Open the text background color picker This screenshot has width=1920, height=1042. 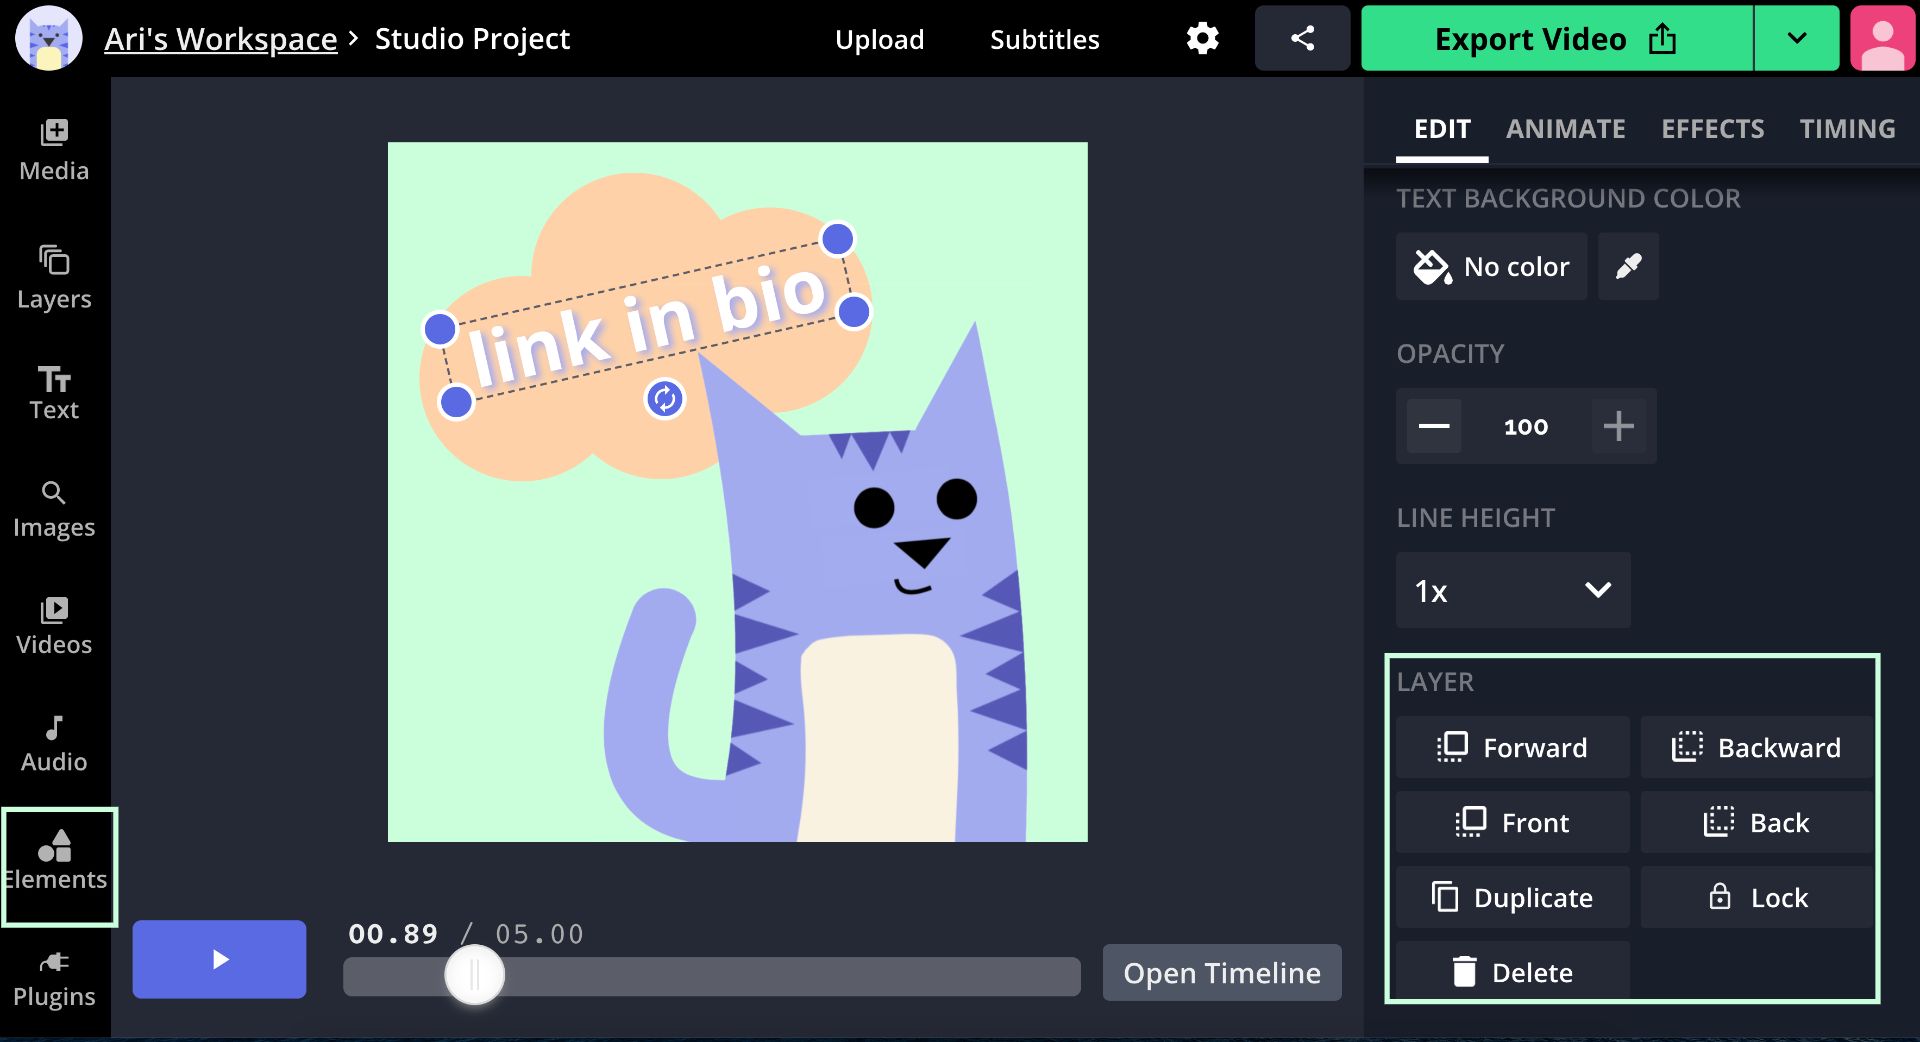1491,267
